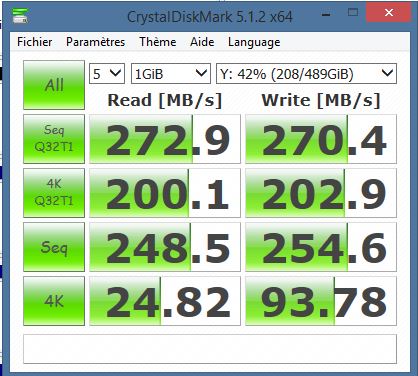Viewport: 418px width, 376px height.
Task: Minimize the CrystalDiskMark window
Action: pos(326,15)
